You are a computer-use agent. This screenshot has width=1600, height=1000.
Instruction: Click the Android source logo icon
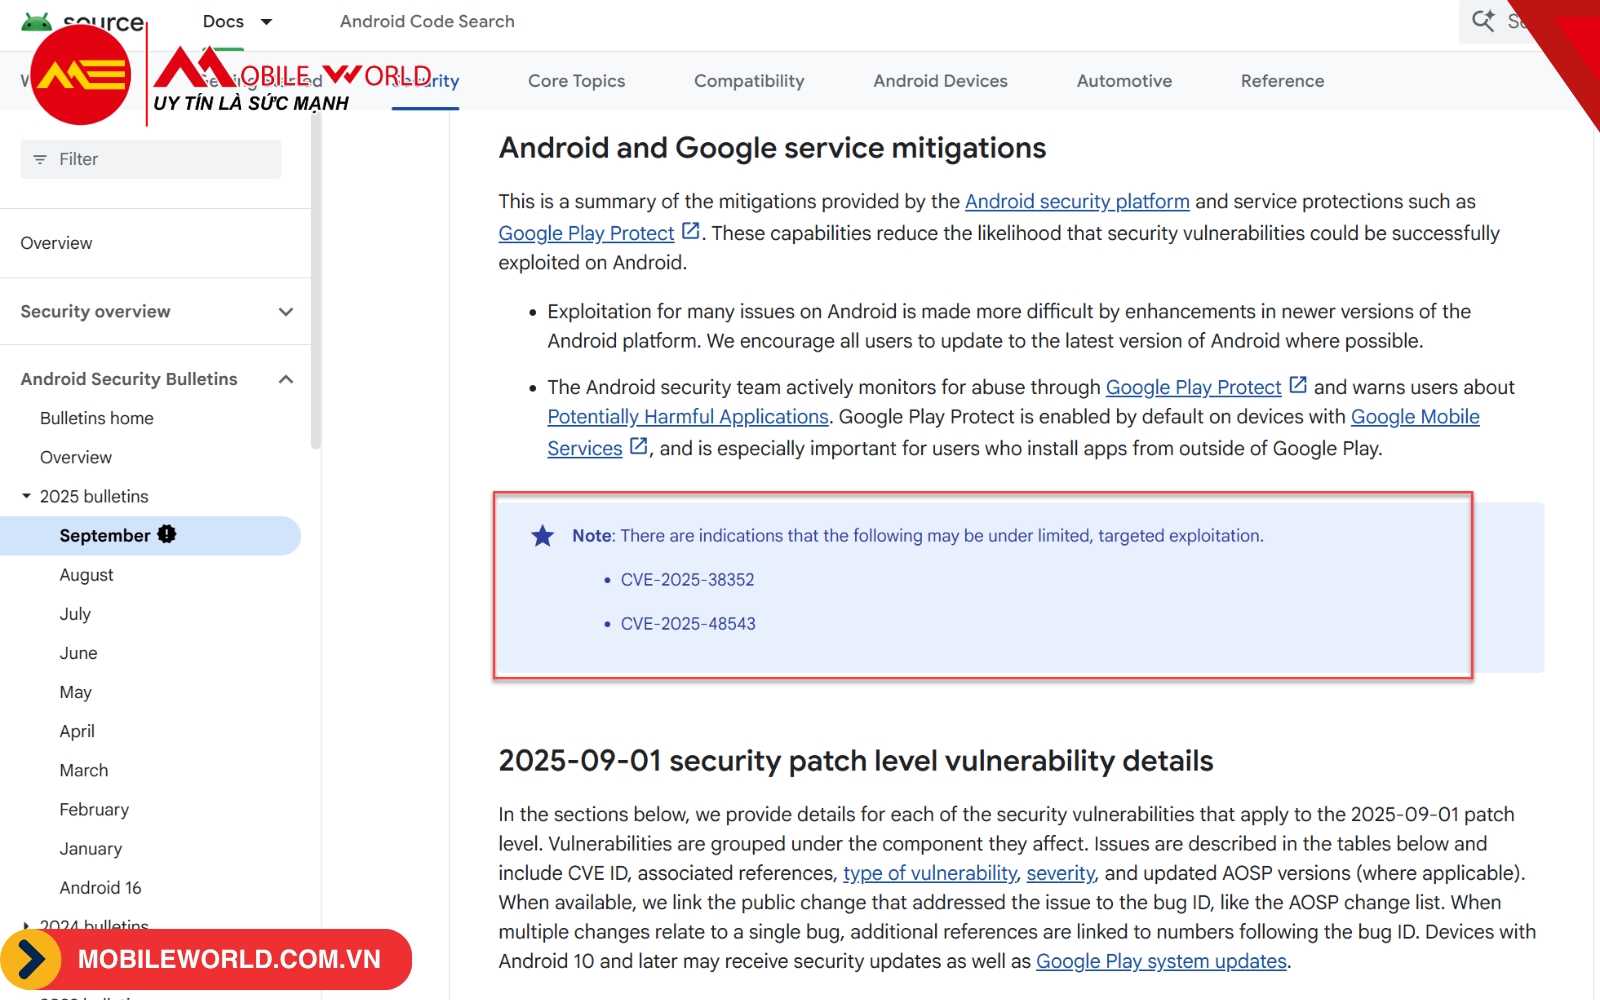point(37,20)
